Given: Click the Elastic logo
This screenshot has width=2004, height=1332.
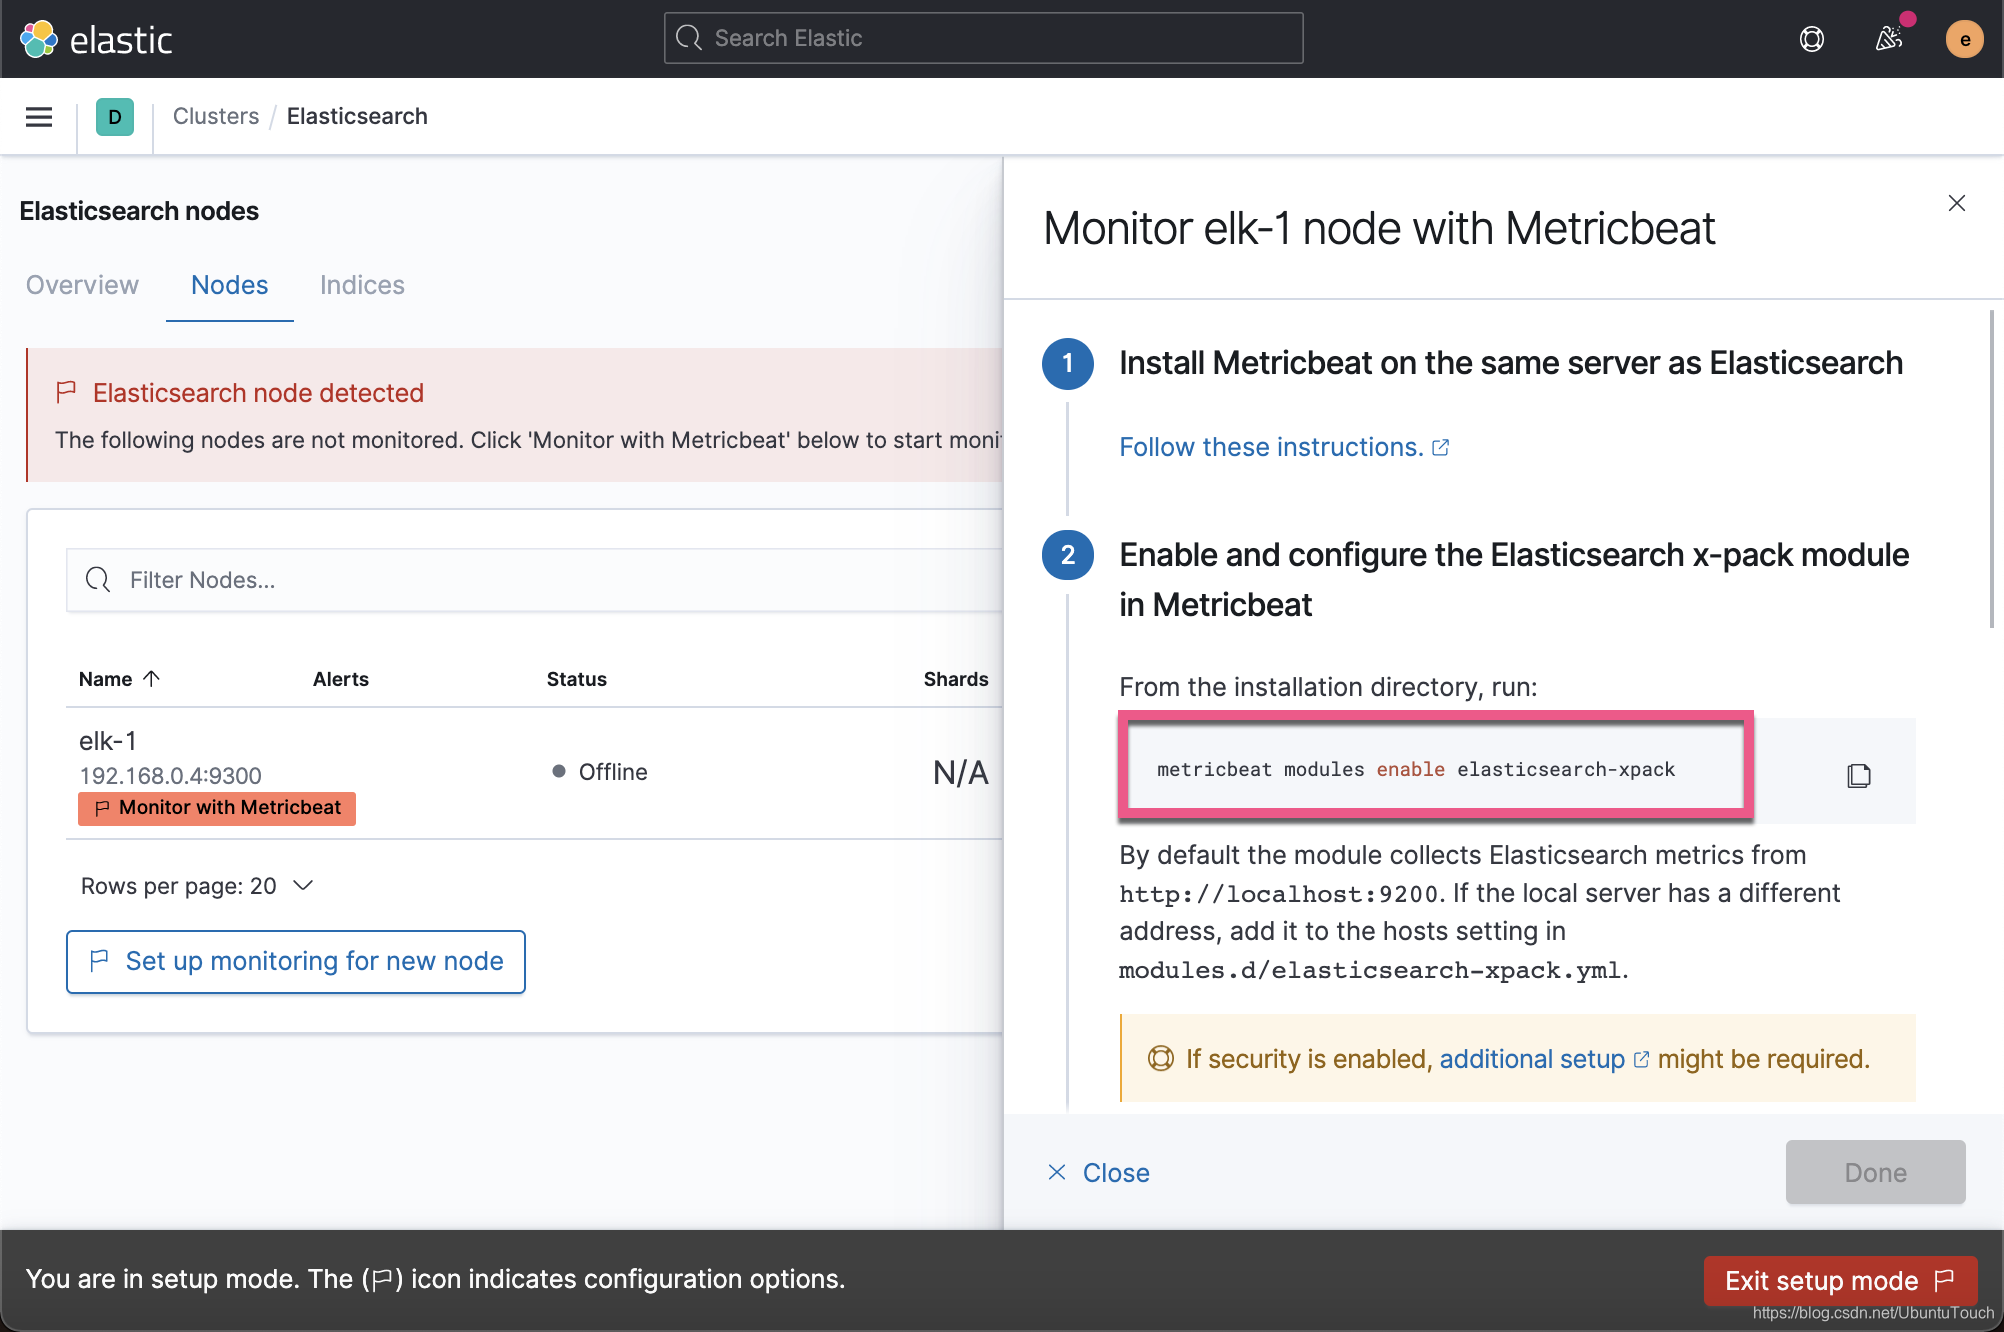Looking at the screenshot, I should [97, 40].
